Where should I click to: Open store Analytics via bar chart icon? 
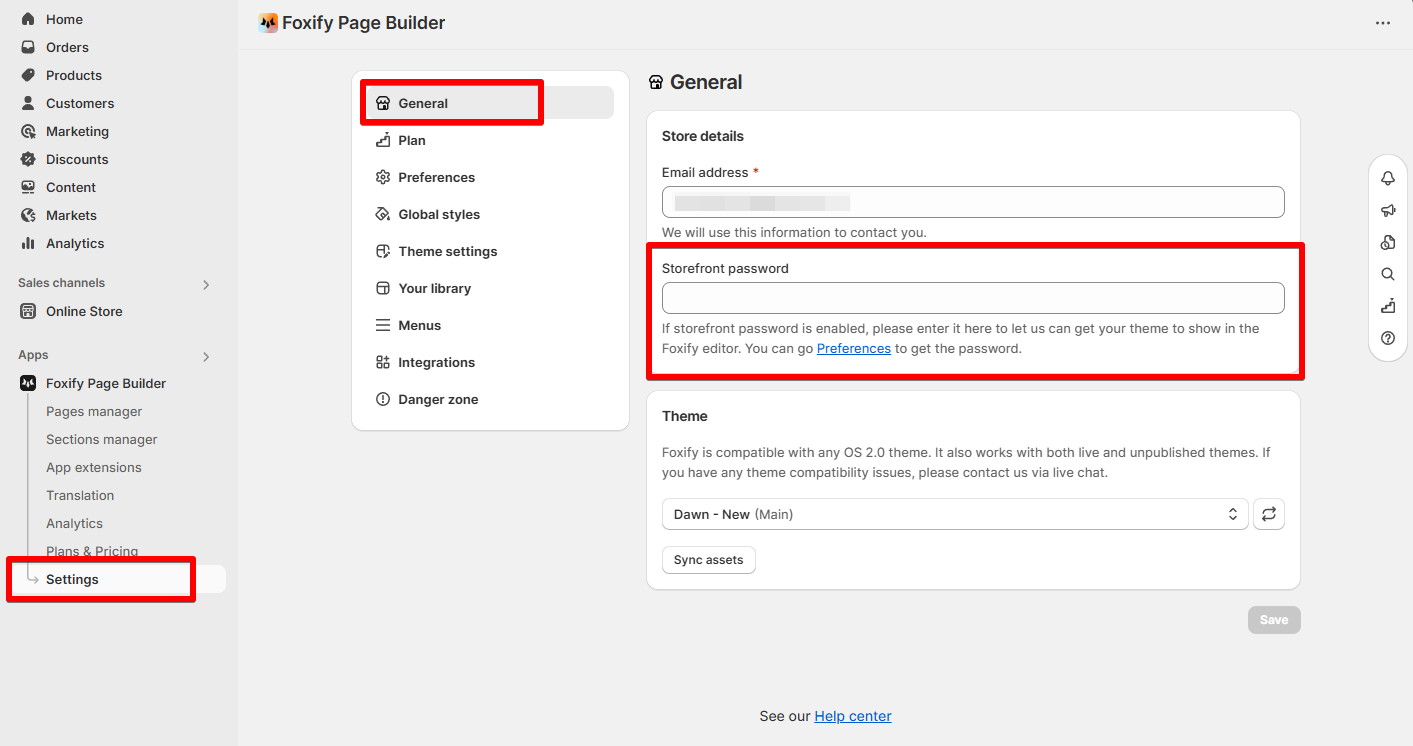tap(28, 243)
